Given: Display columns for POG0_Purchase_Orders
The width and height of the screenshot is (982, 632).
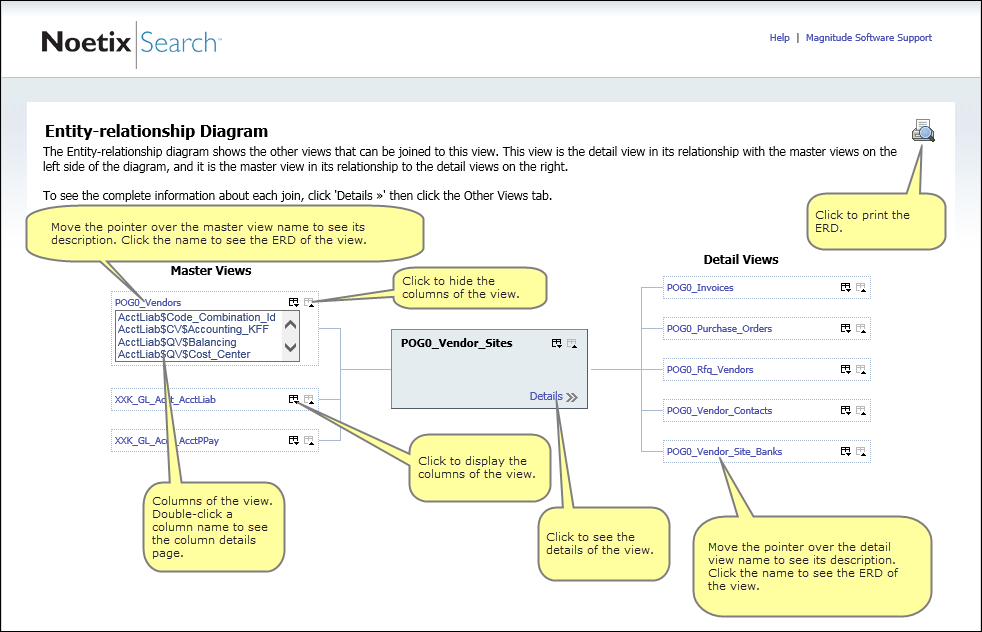Looking at the screenshot, I should (845, 328).
